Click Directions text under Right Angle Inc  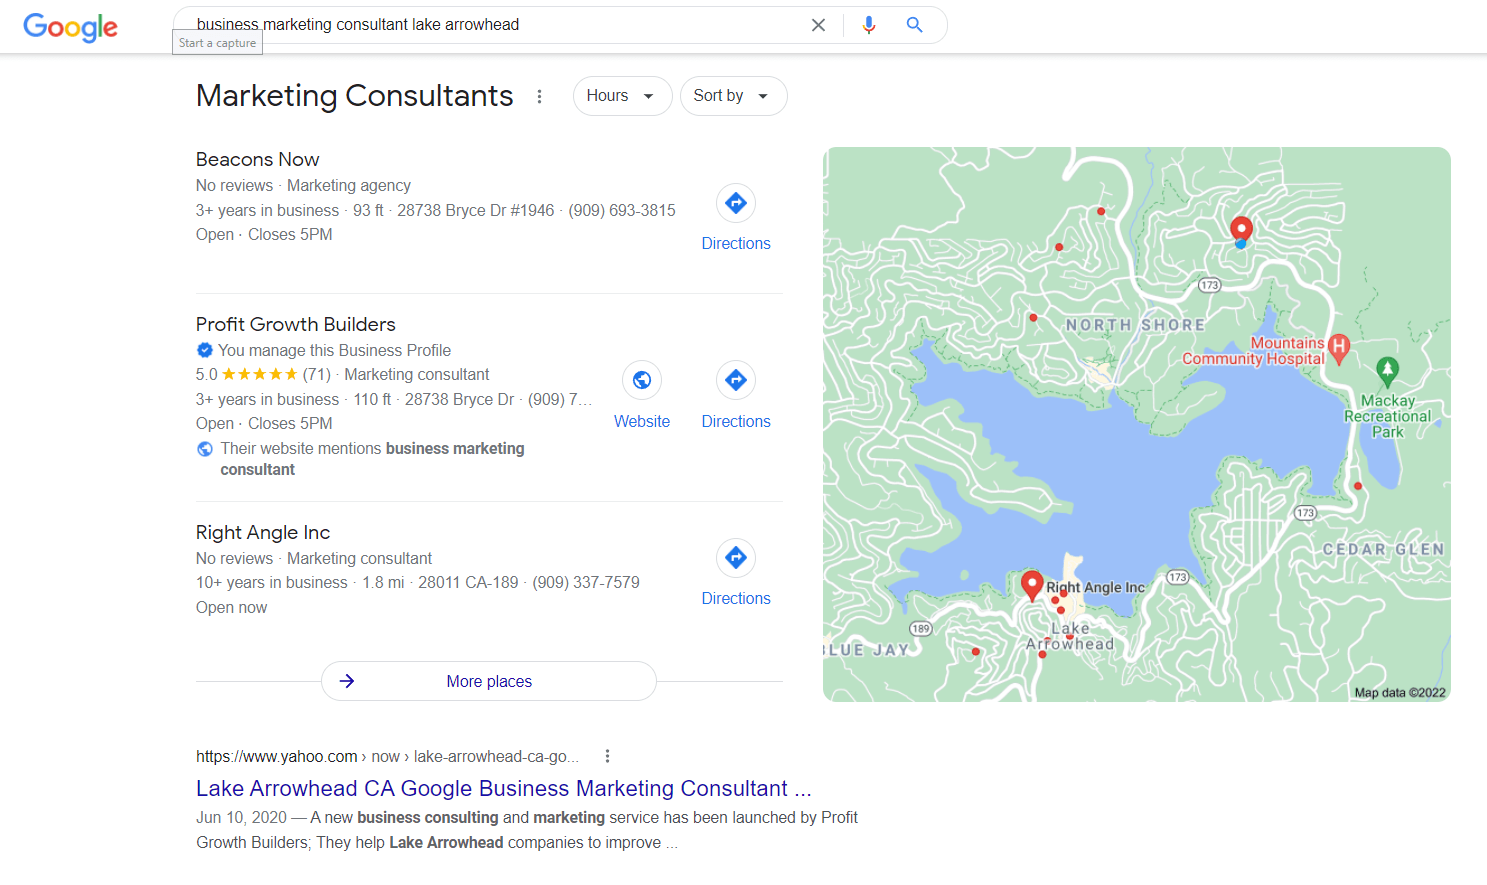[x=736, y=598]
